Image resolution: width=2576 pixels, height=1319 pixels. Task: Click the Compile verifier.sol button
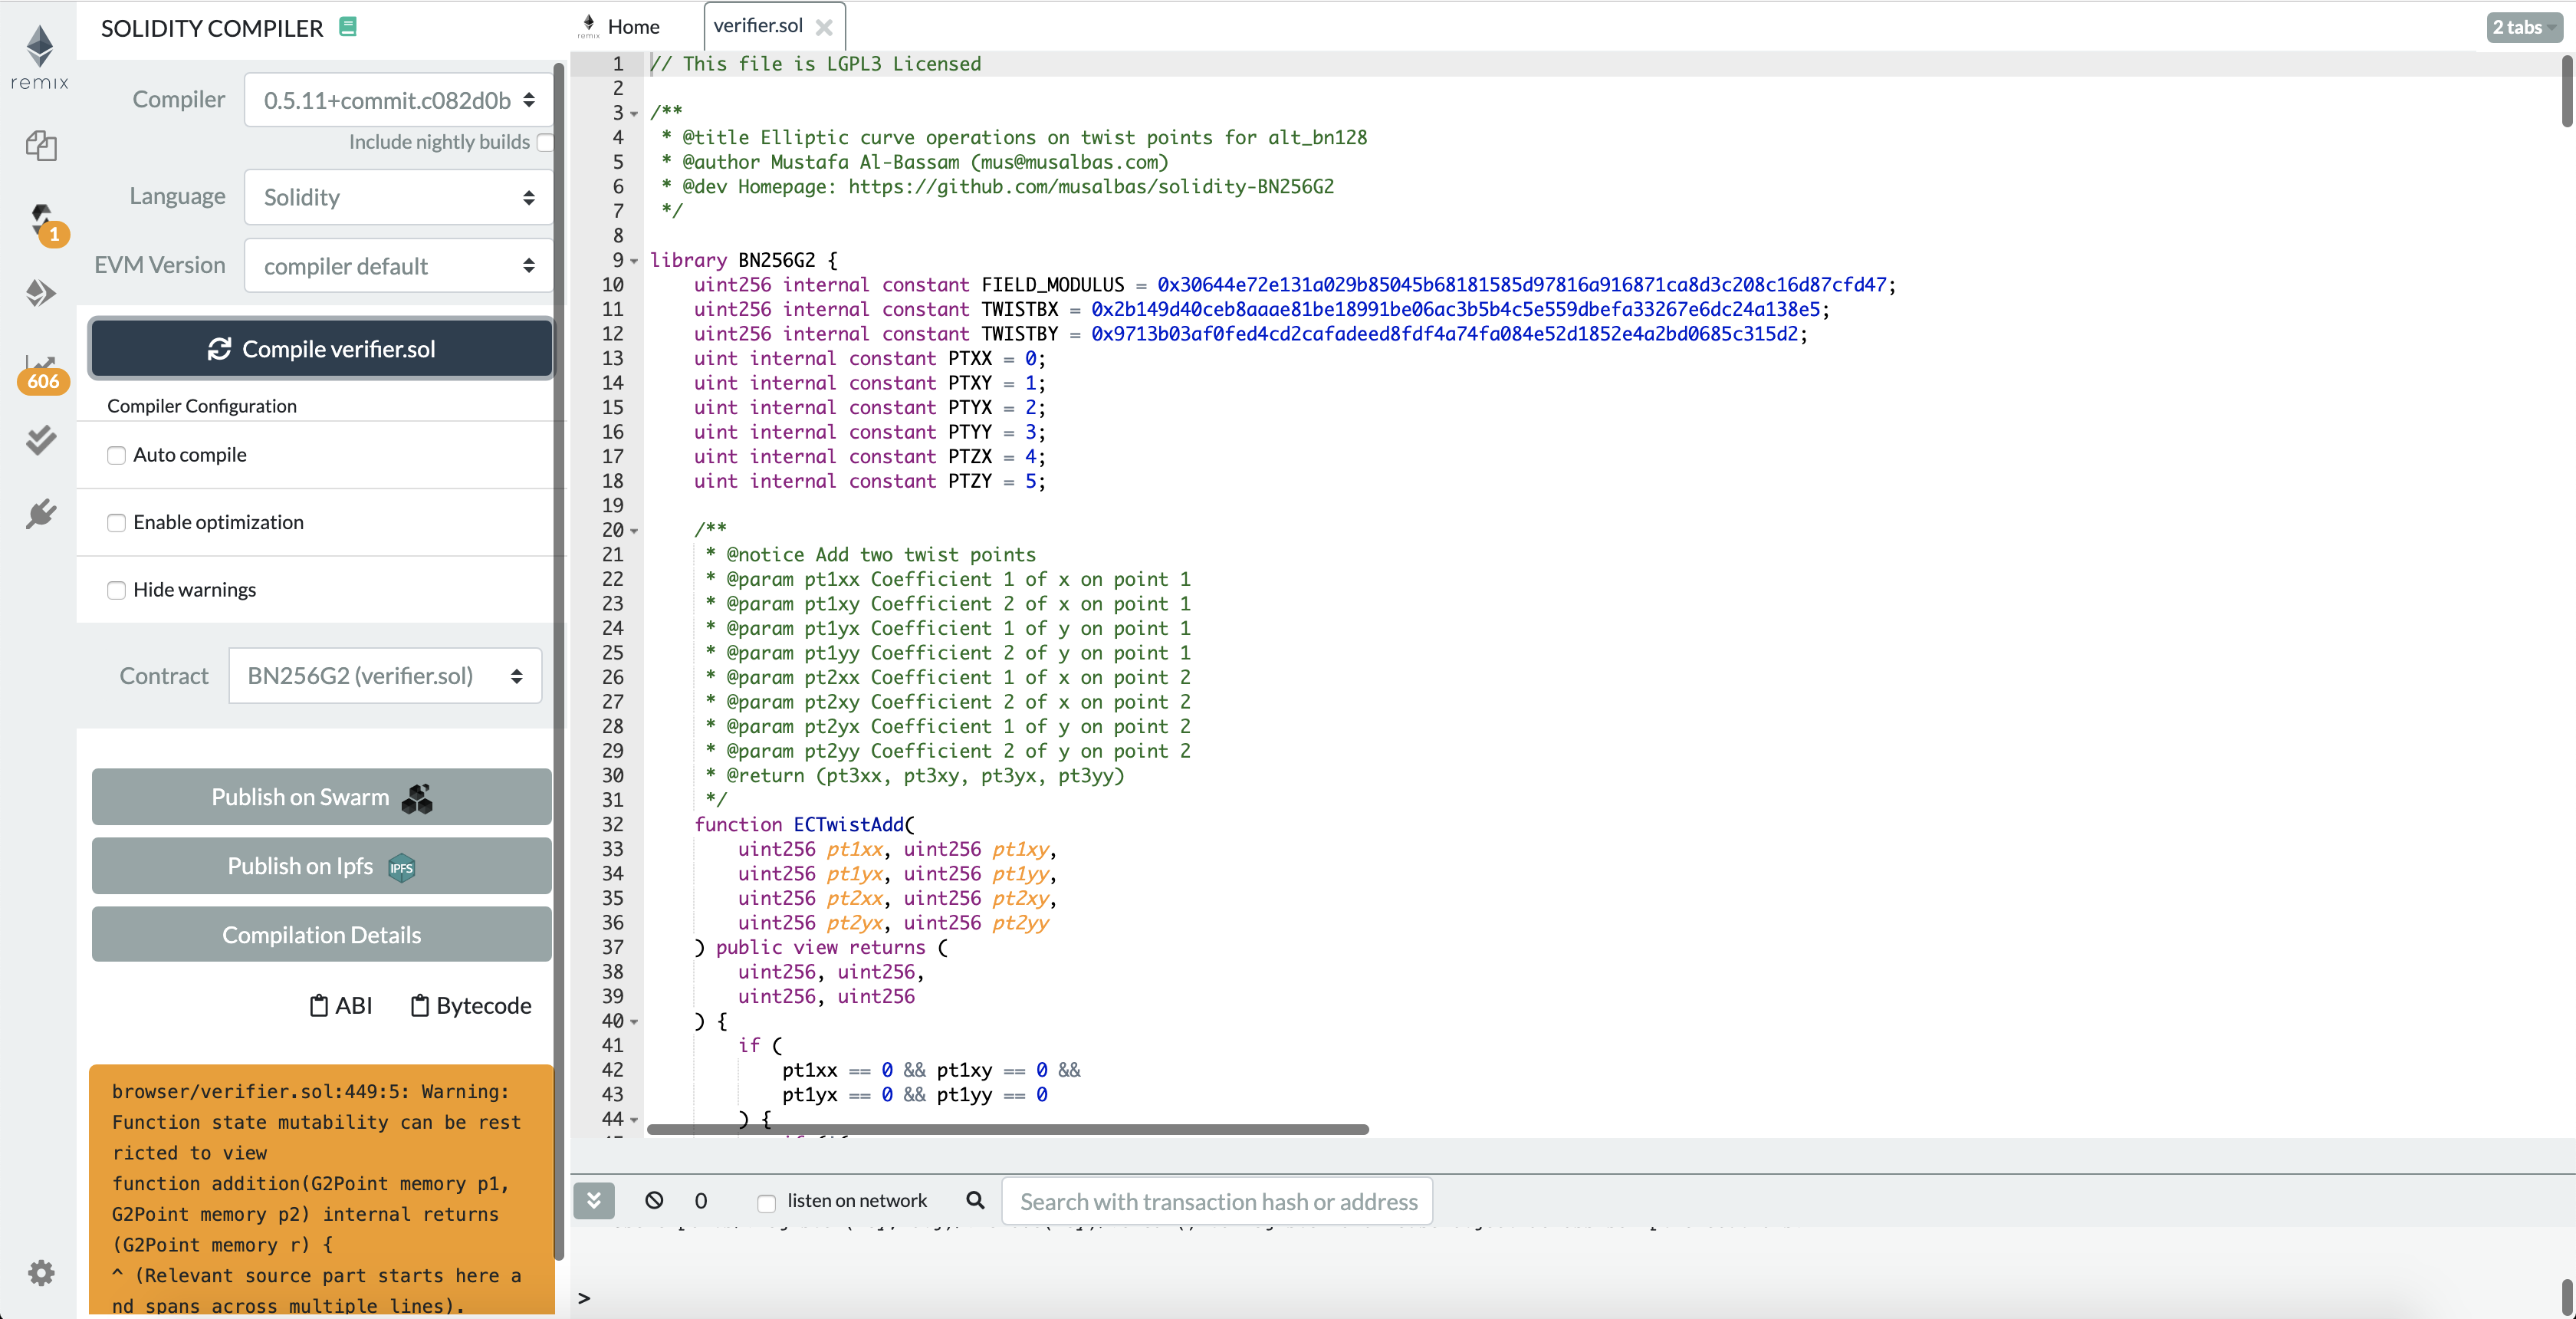321,349
